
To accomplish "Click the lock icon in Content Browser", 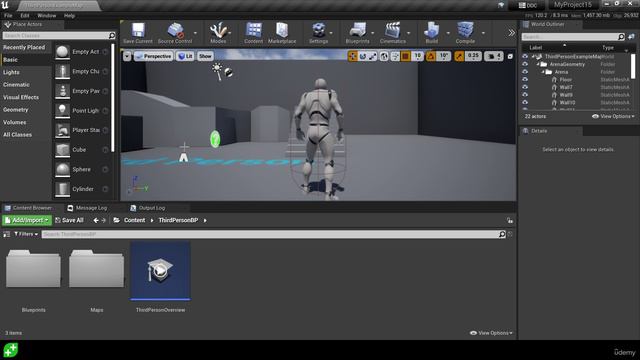I will [510, 220].
